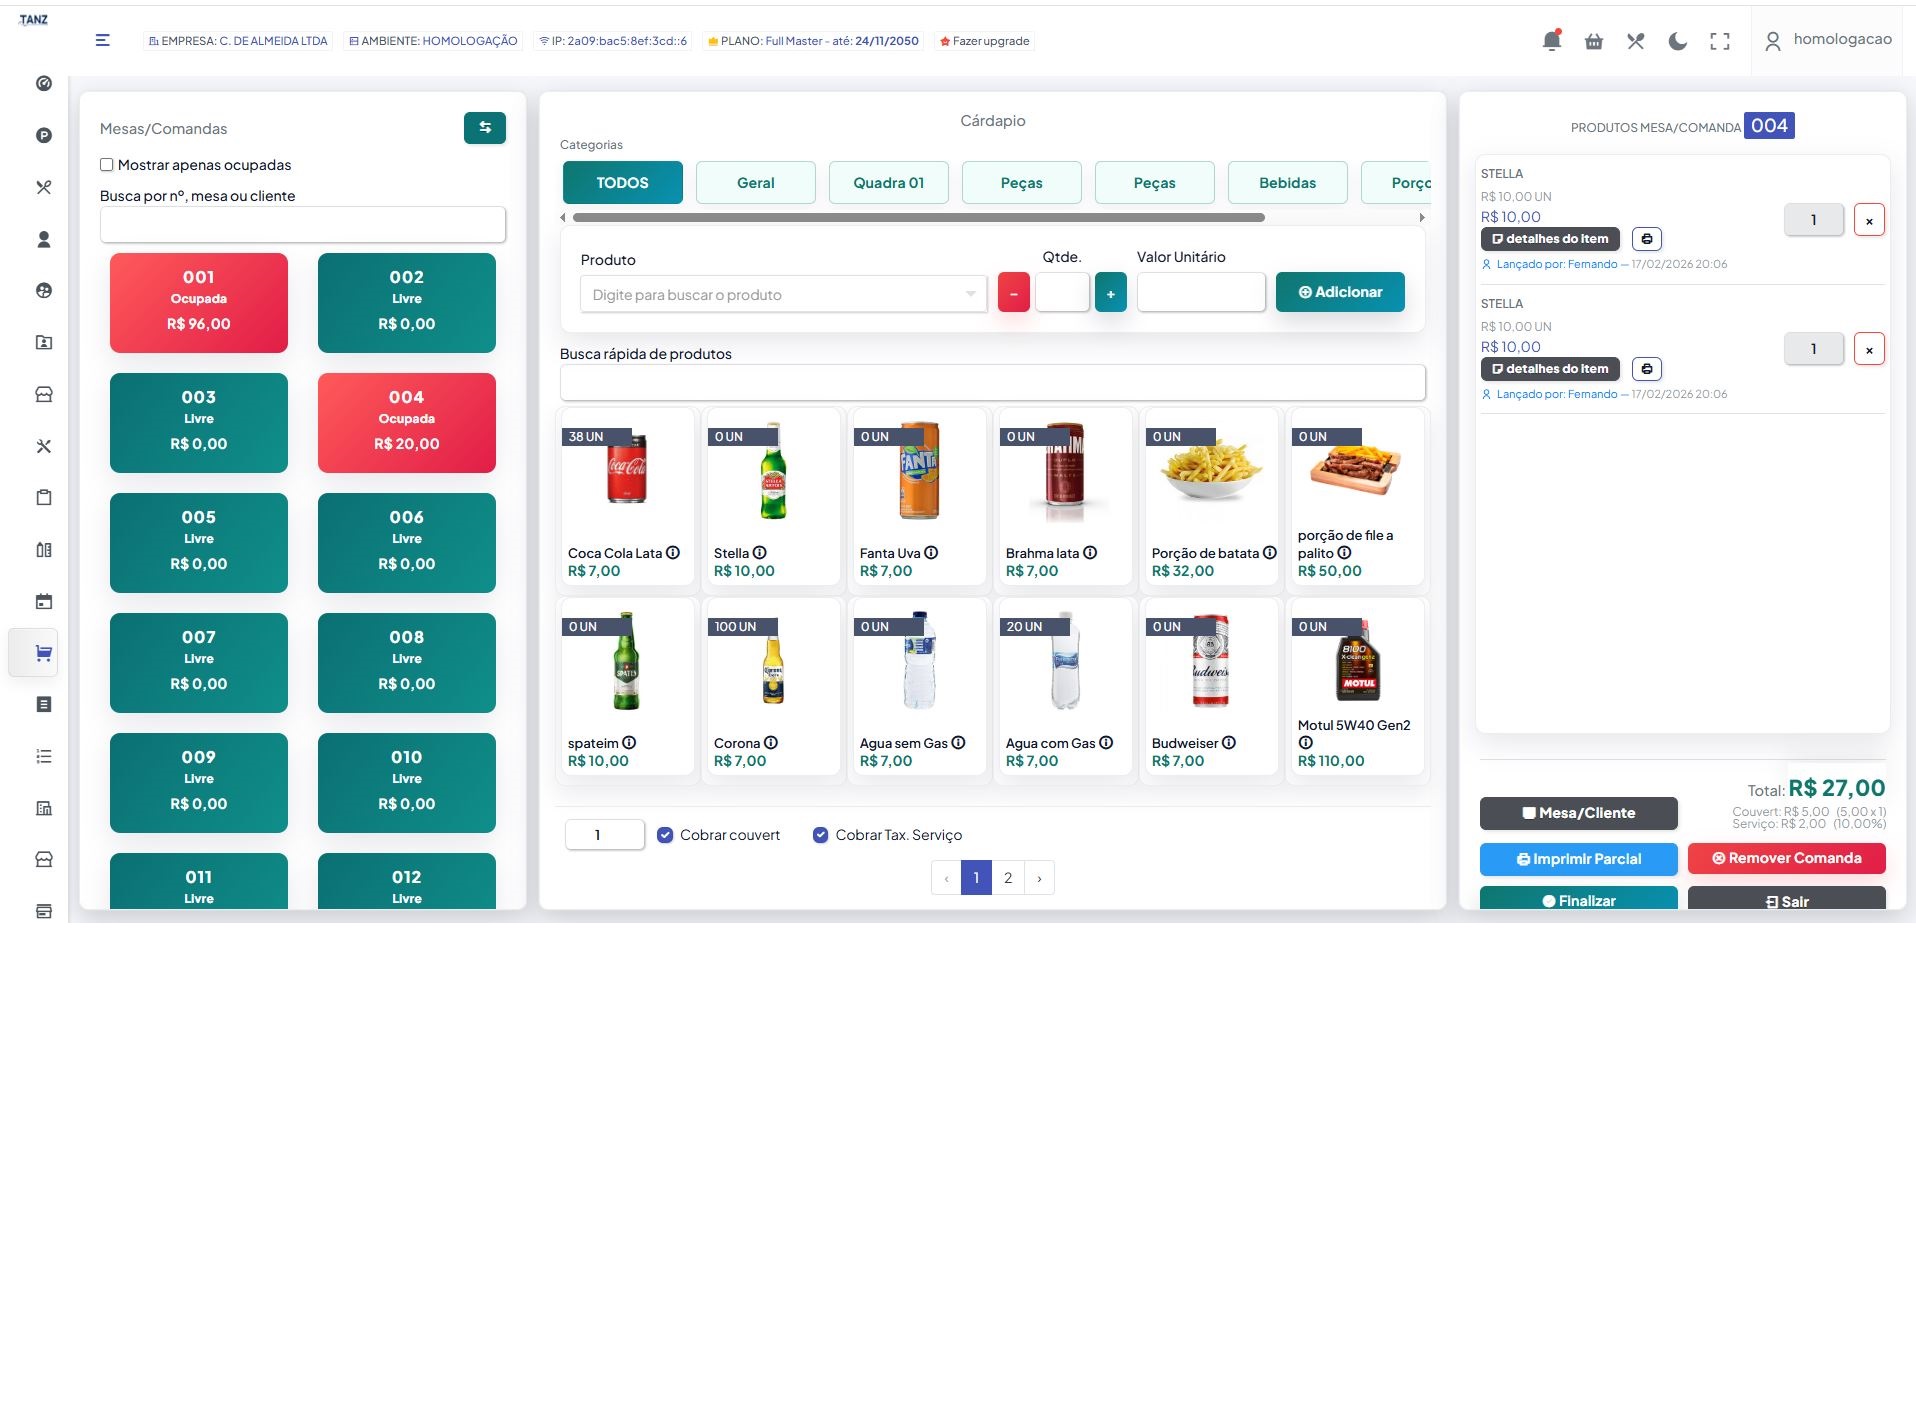Click the Adicionar button
The image size is (1916, 1426).
(1340, 292)
